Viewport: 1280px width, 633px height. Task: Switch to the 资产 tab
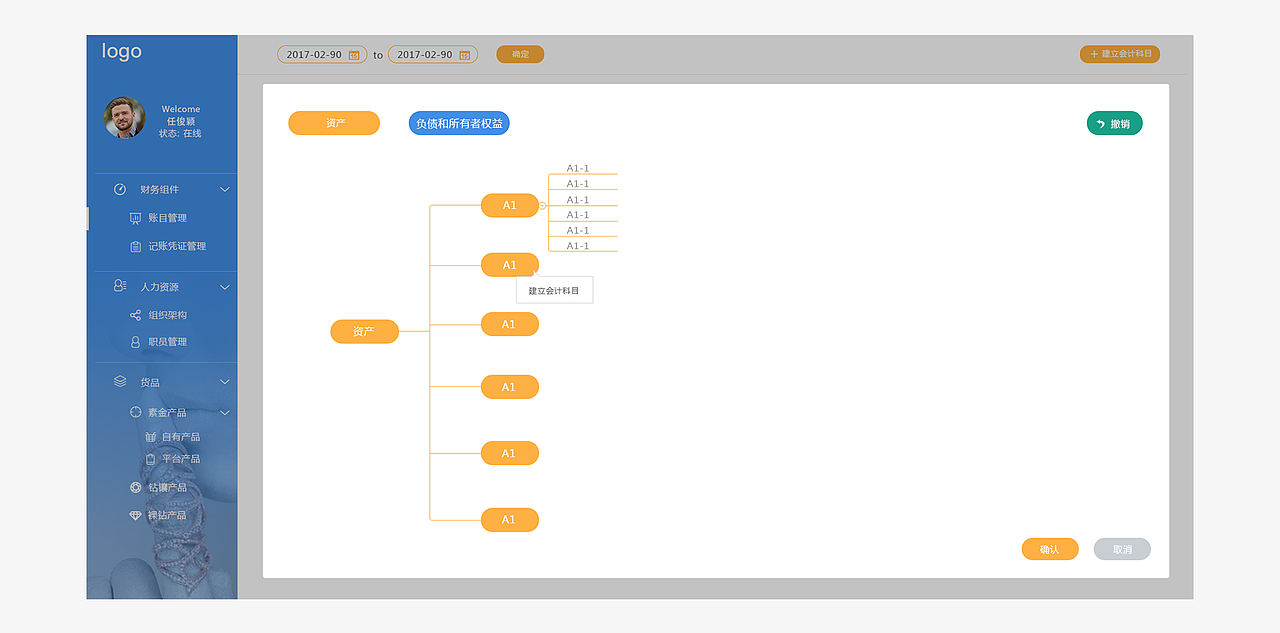(334, 123)
